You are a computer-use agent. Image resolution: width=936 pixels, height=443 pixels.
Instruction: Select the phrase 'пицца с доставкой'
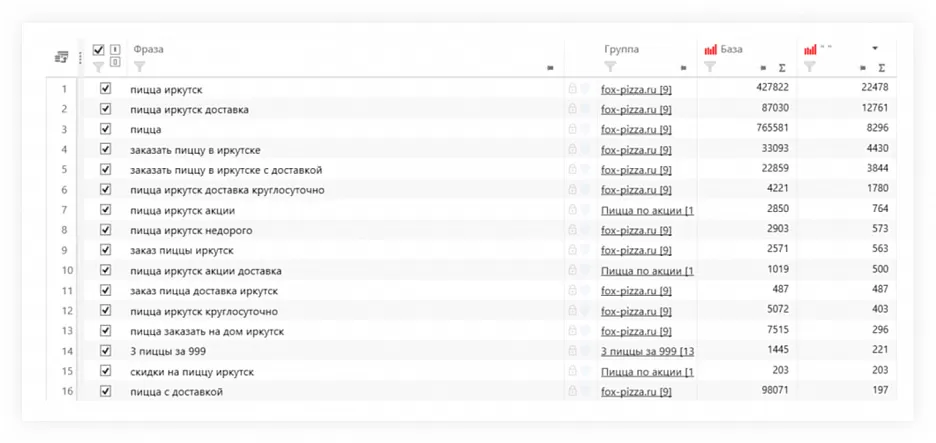176,392
